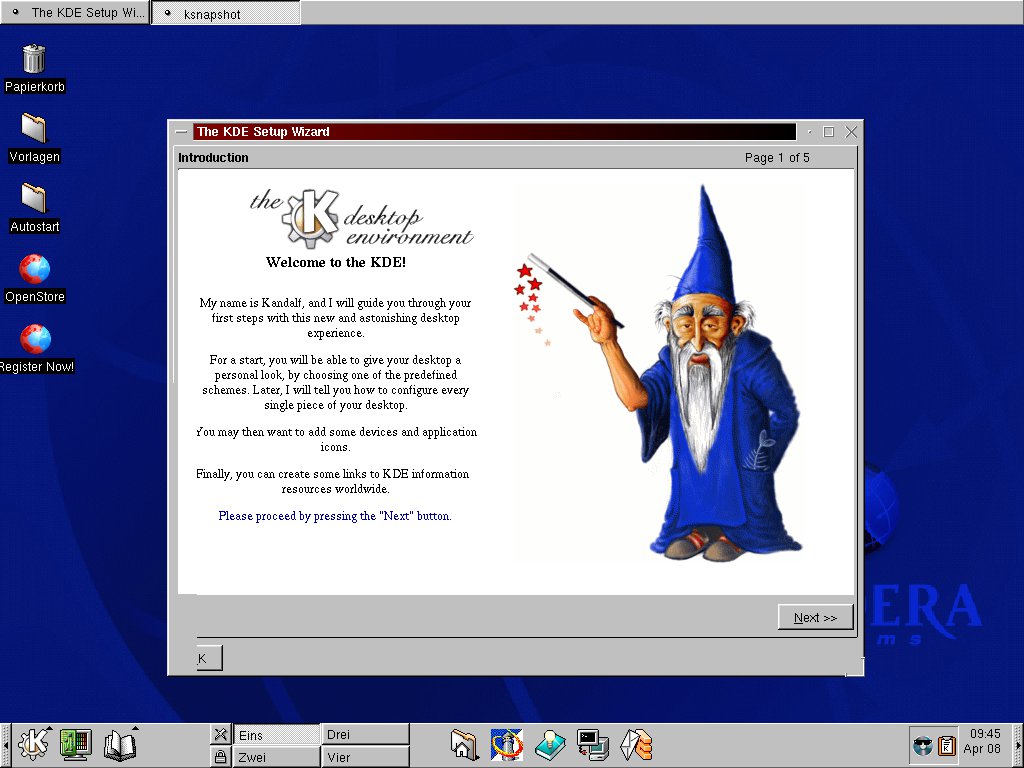Open the K application menu in panel

tap(34, 744)
